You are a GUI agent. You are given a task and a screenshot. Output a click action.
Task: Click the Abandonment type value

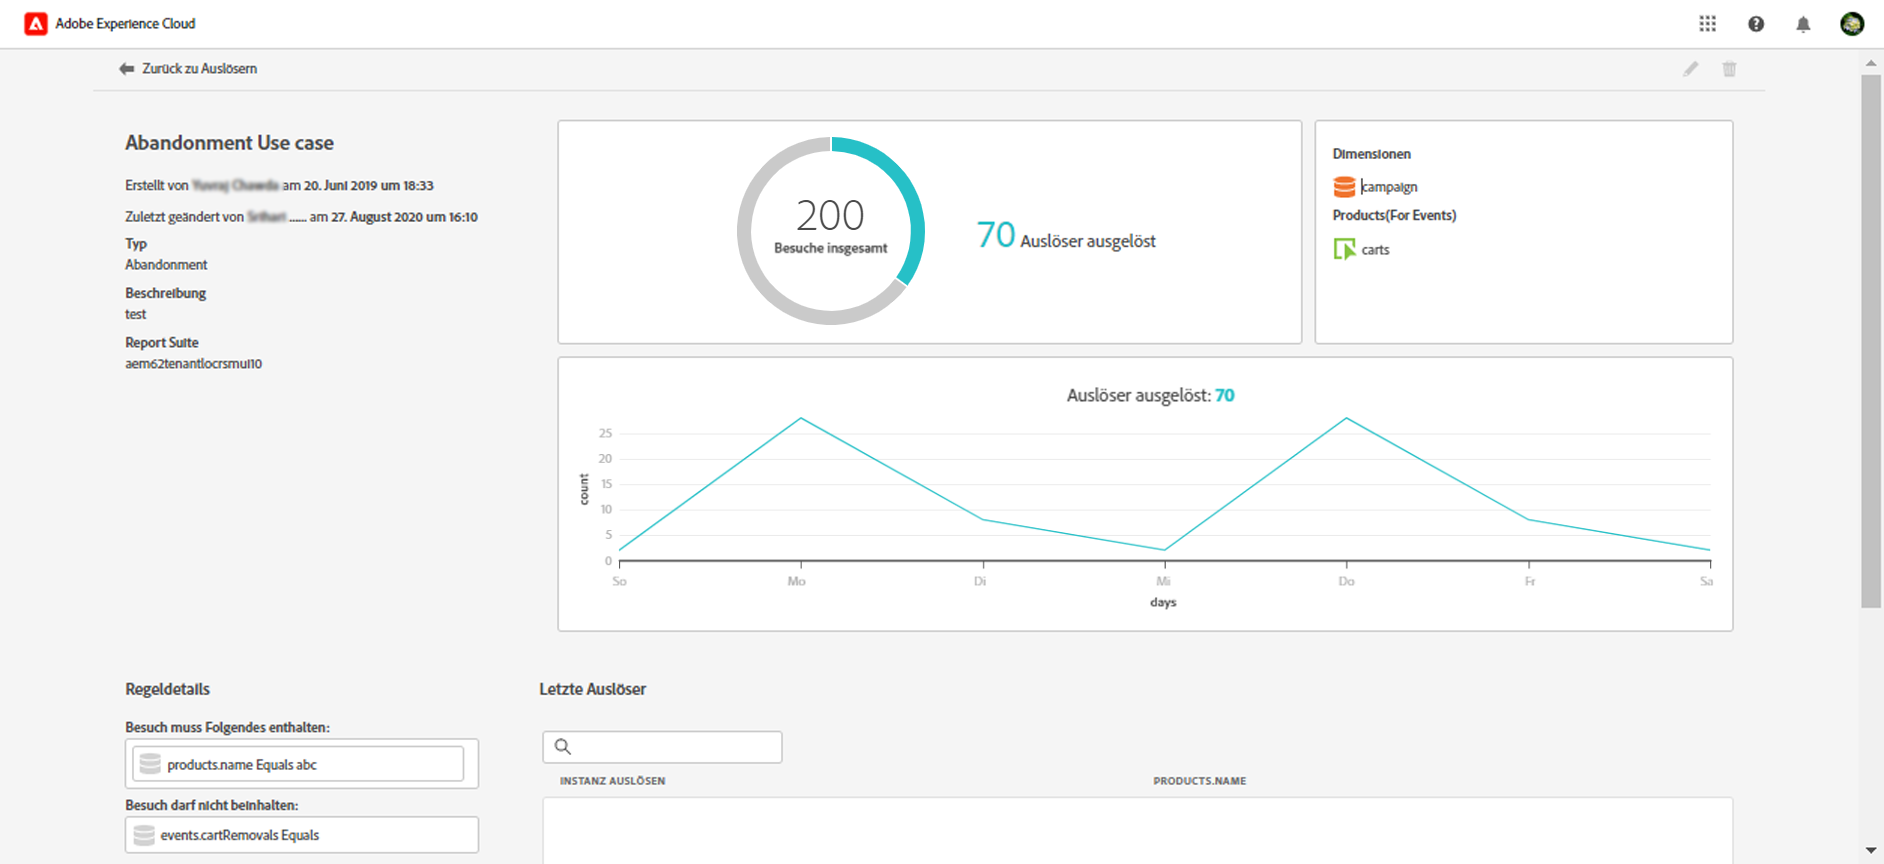pyautogui.click(x=166, y=265)
